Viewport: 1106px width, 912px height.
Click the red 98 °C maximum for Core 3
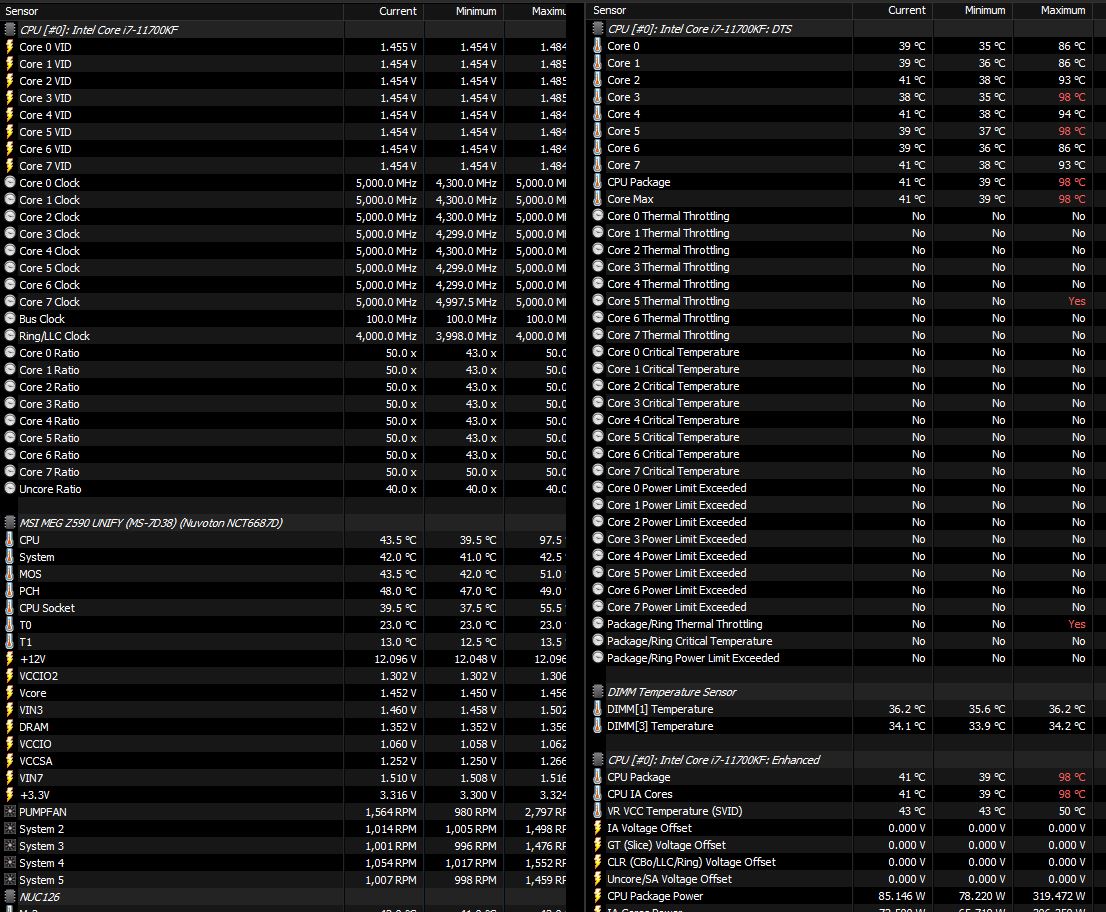(x=1071, y=97)
